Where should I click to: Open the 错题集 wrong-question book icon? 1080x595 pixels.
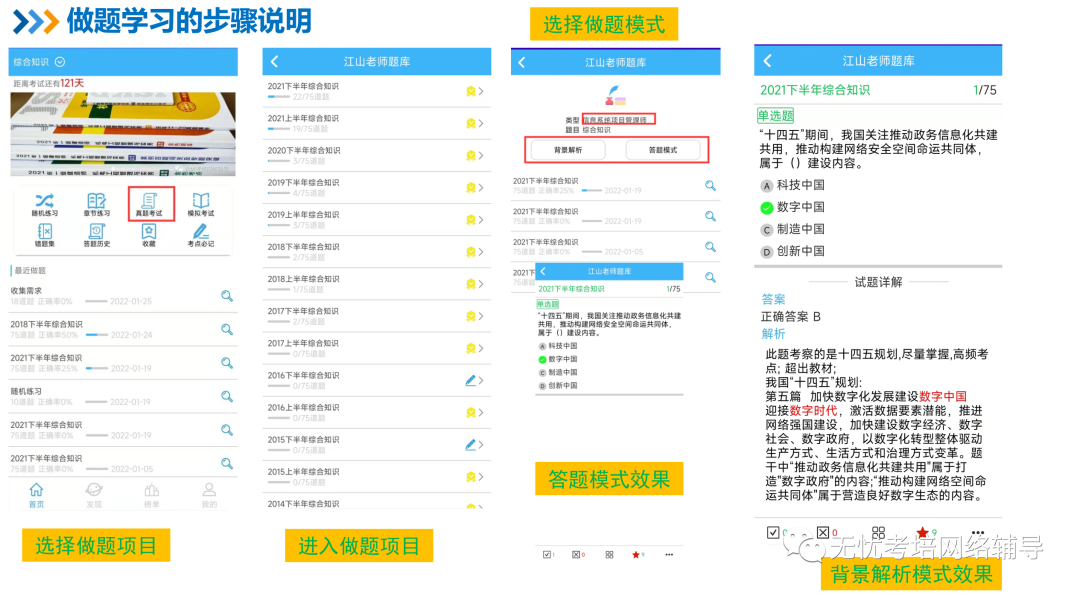click(45, 235)
